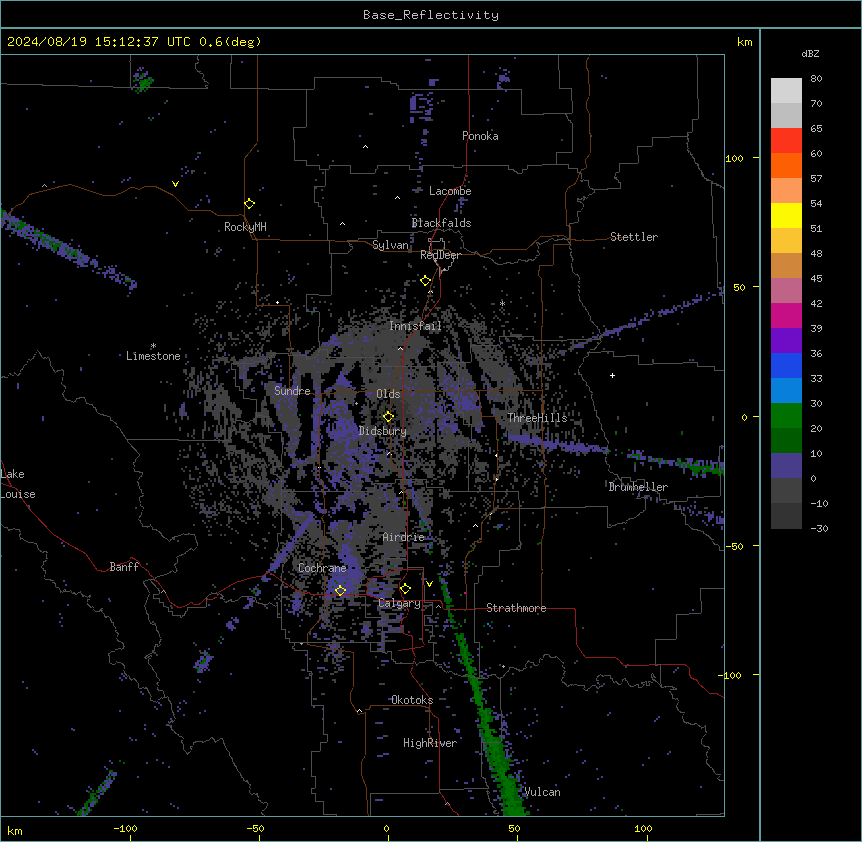Click the RockyMH label

[x=245, y=227]
